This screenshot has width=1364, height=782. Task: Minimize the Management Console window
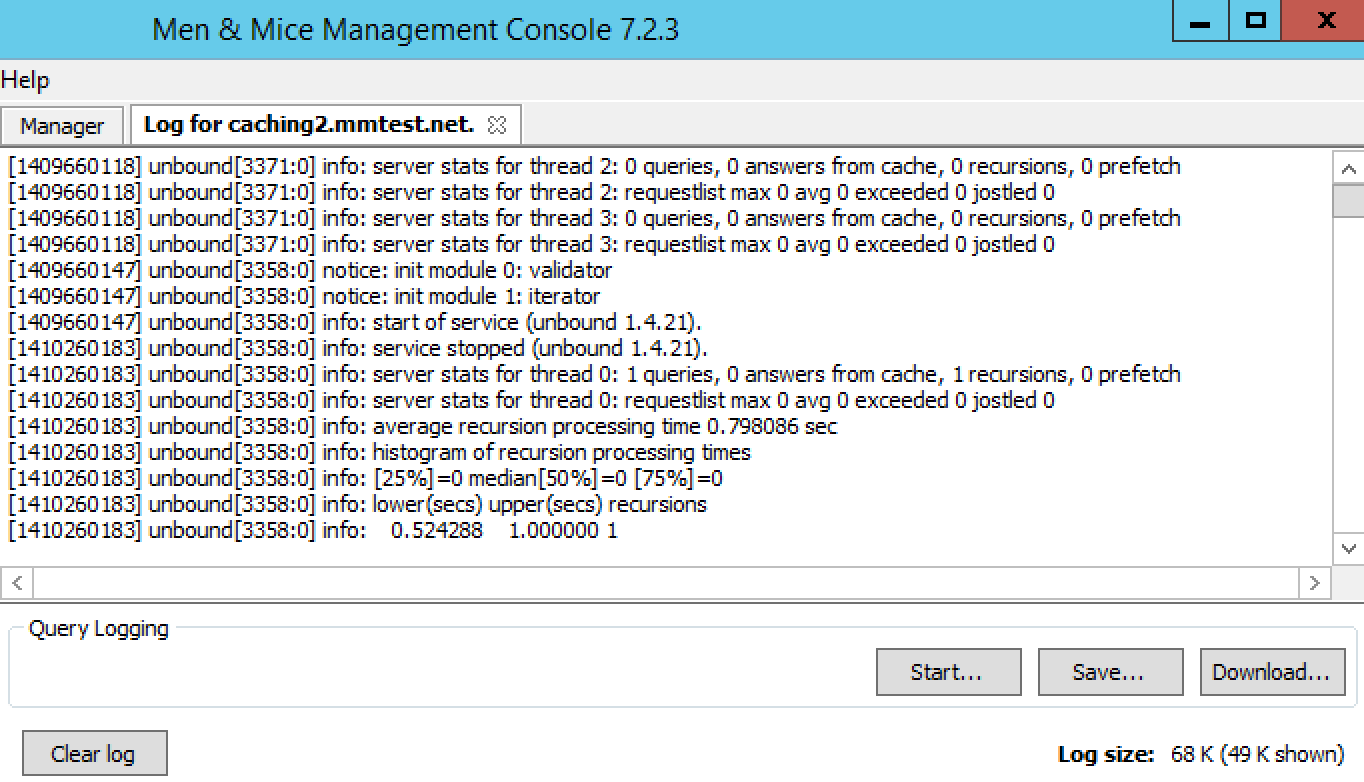click(x=1201, y=21)
